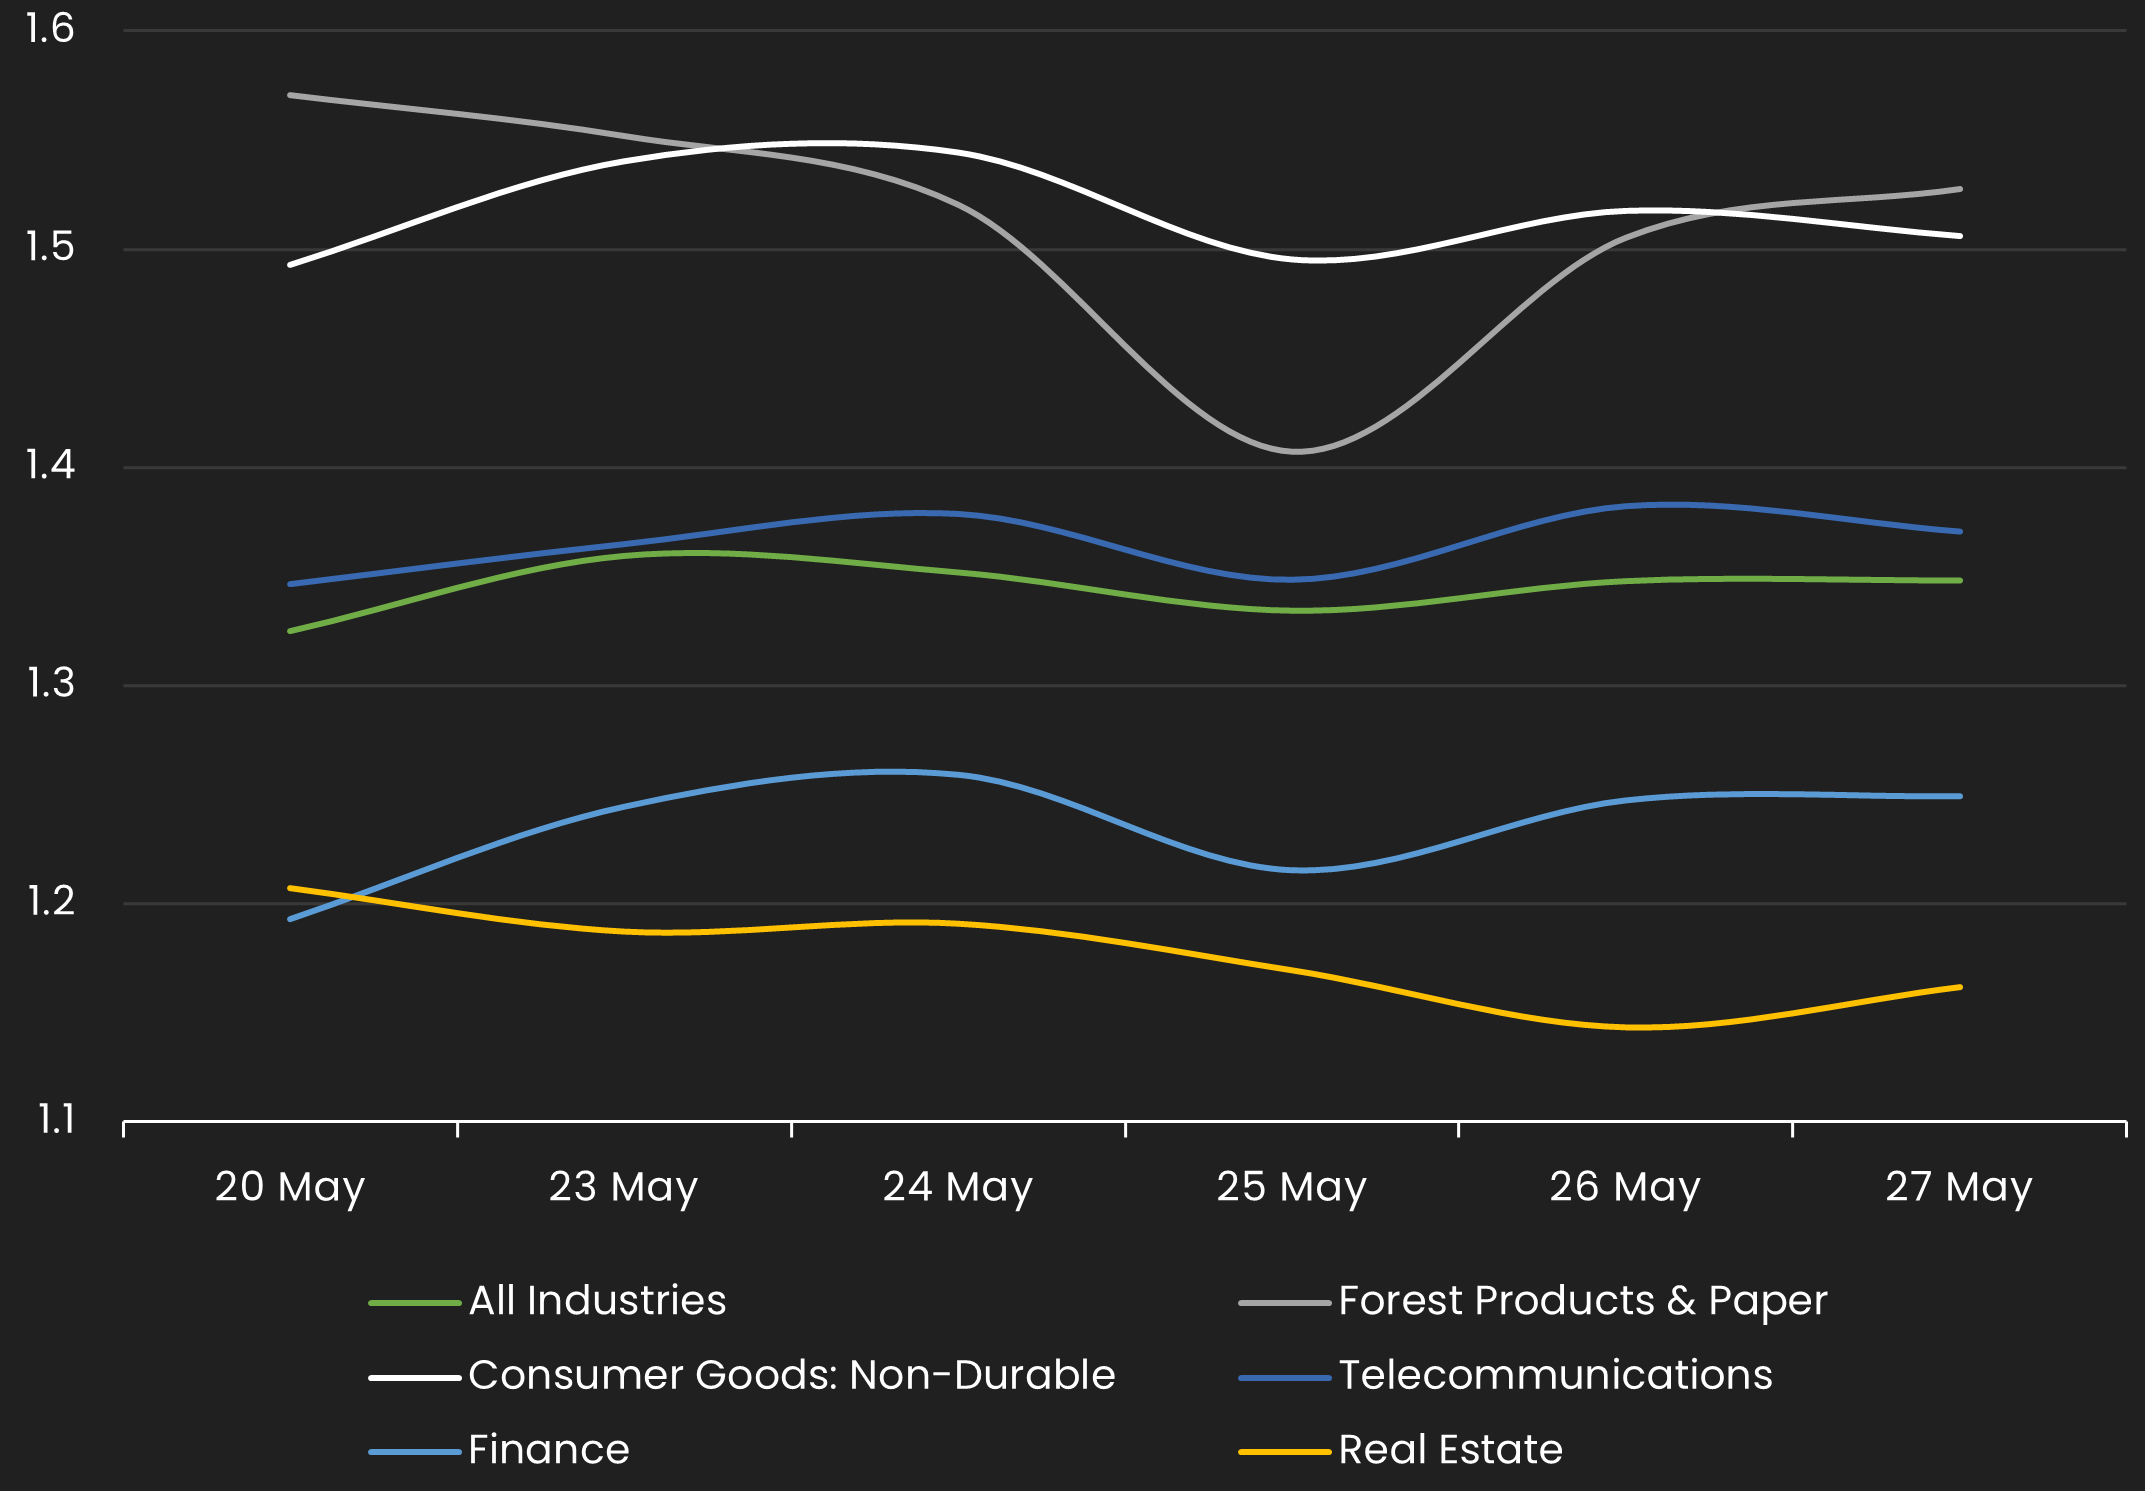Click the yellow Real Estate legend swatch
The image size is (2145, 1491).
coord(1284,1452)
